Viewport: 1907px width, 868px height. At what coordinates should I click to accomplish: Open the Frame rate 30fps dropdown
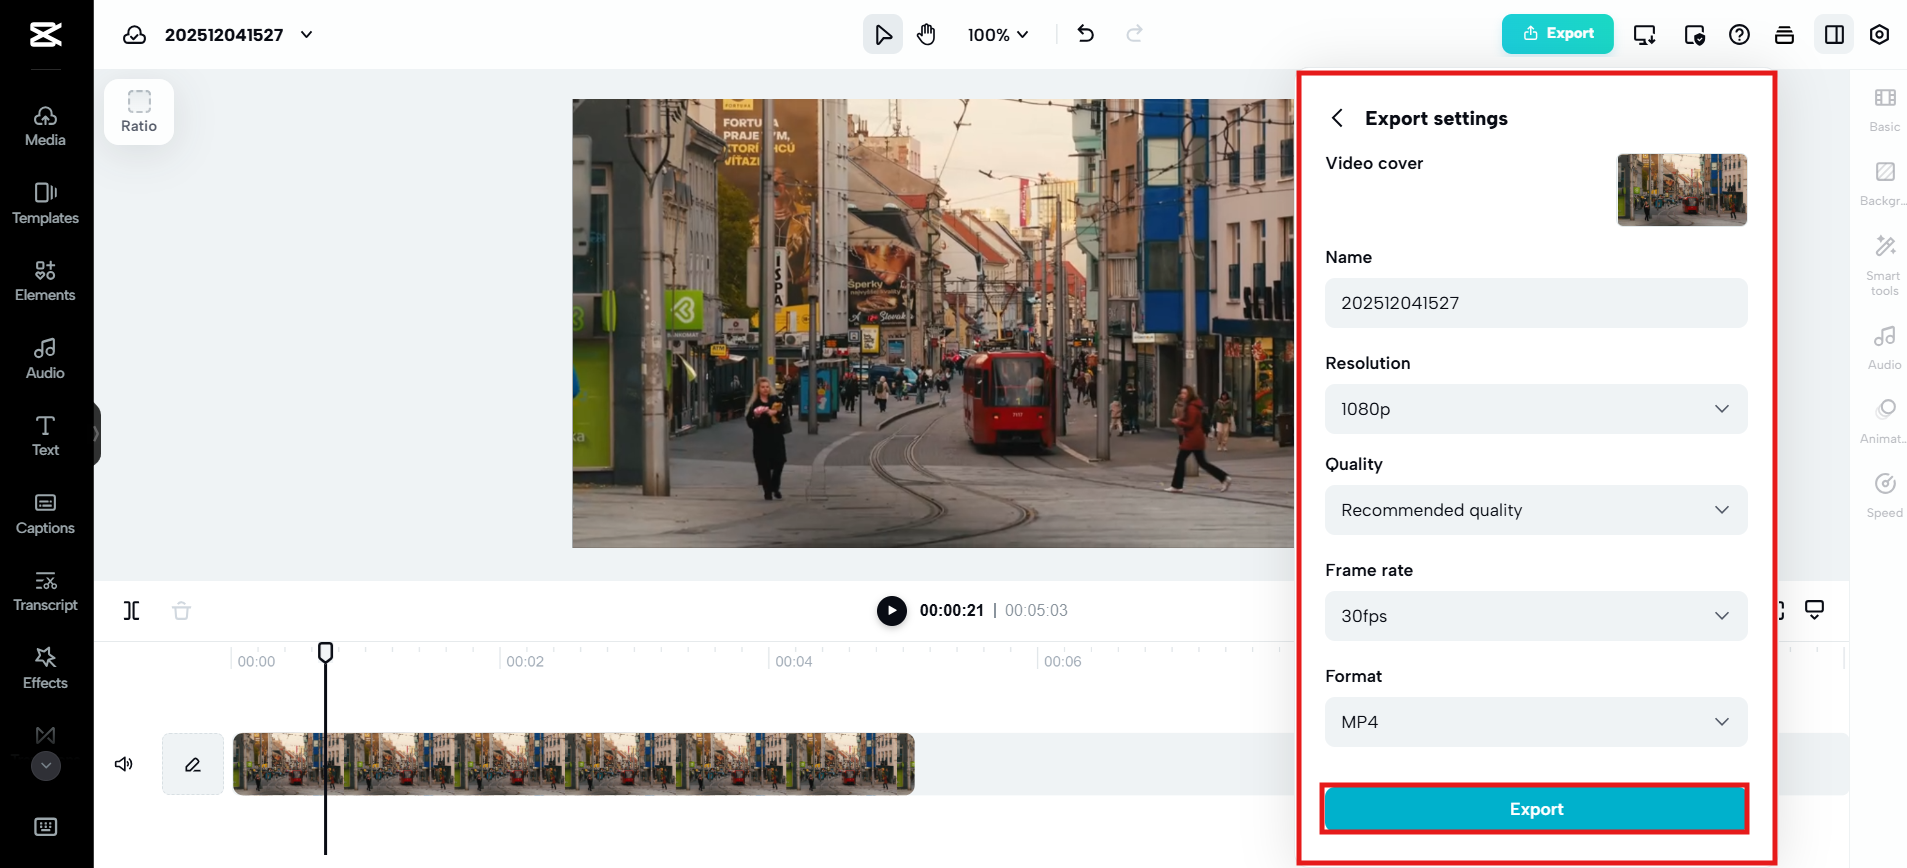(x=1535, y=616)
